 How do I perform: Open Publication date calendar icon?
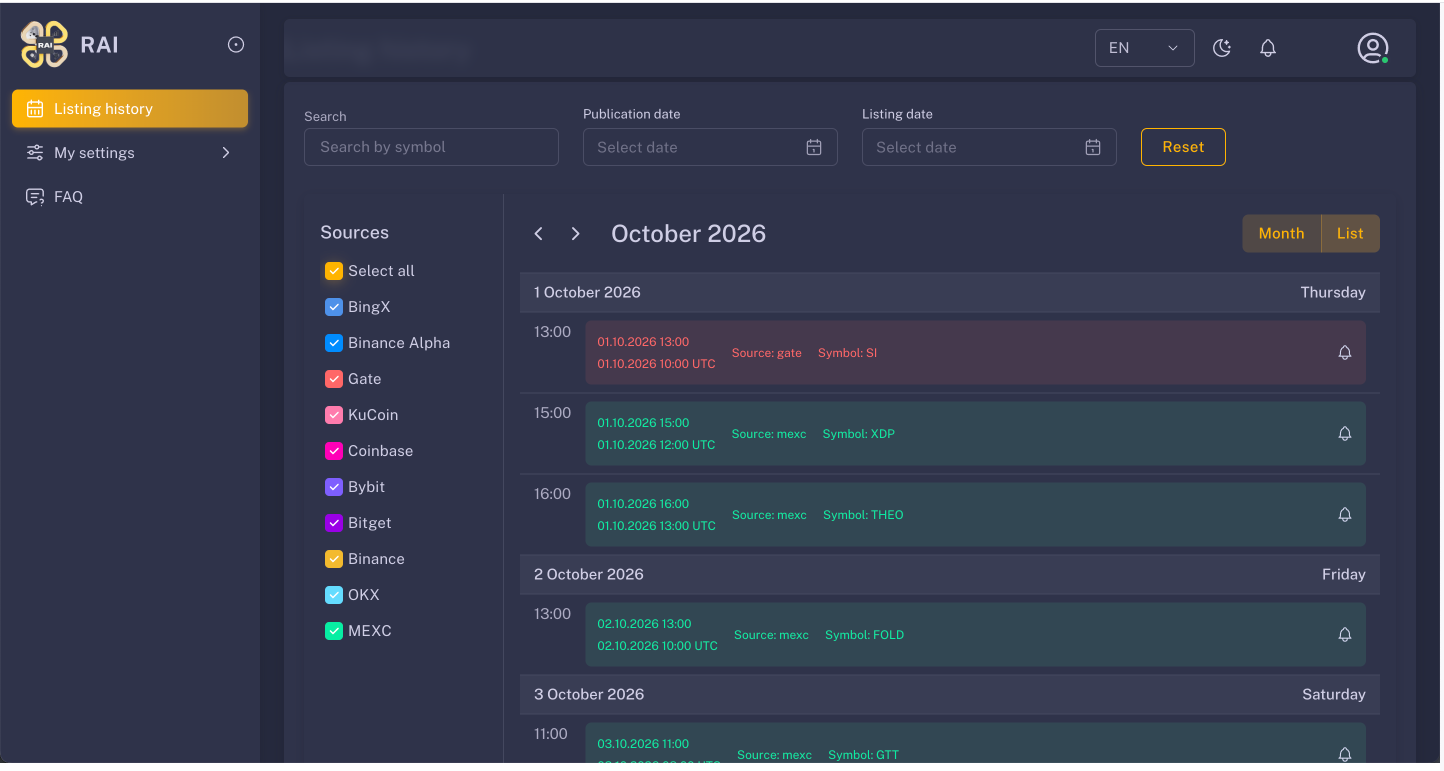[x=814, y=147]
